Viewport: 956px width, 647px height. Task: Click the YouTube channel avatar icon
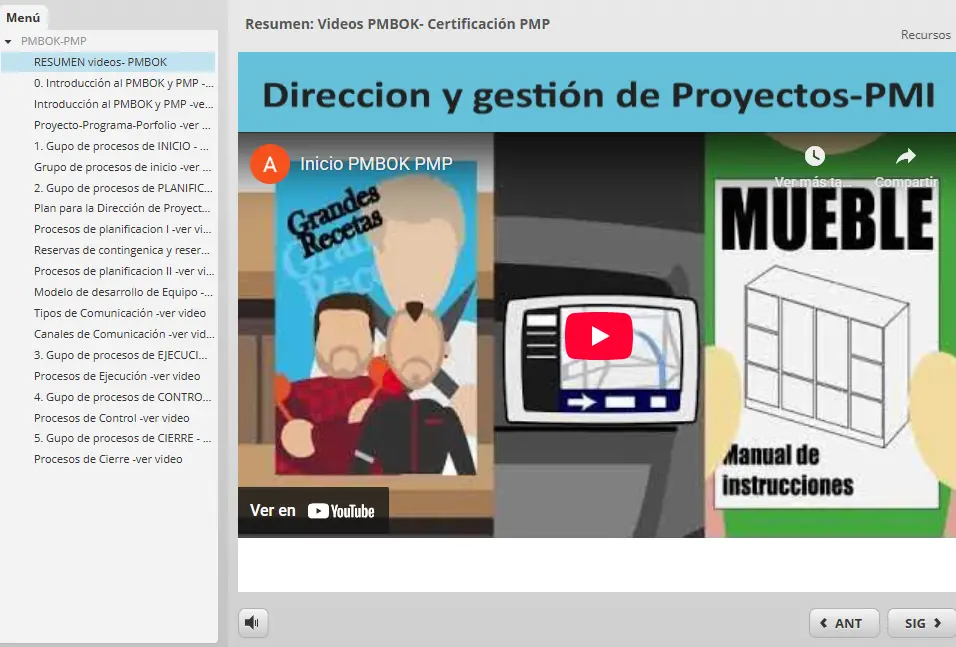[269, 163]
